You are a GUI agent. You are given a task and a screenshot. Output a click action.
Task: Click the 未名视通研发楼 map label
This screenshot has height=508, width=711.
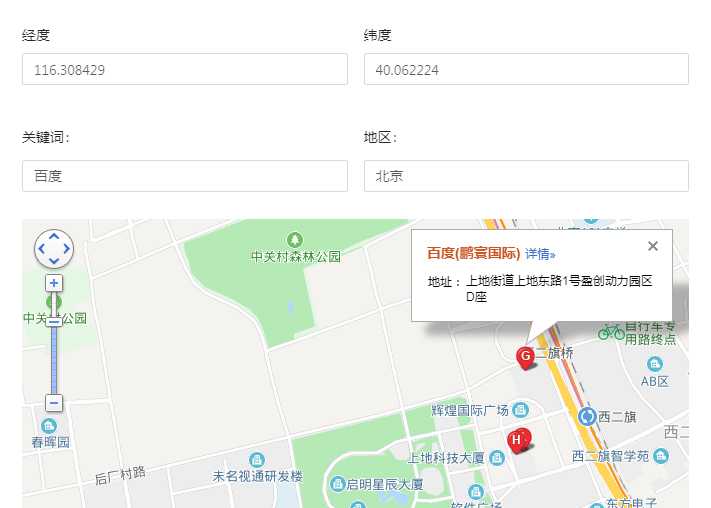257,476
